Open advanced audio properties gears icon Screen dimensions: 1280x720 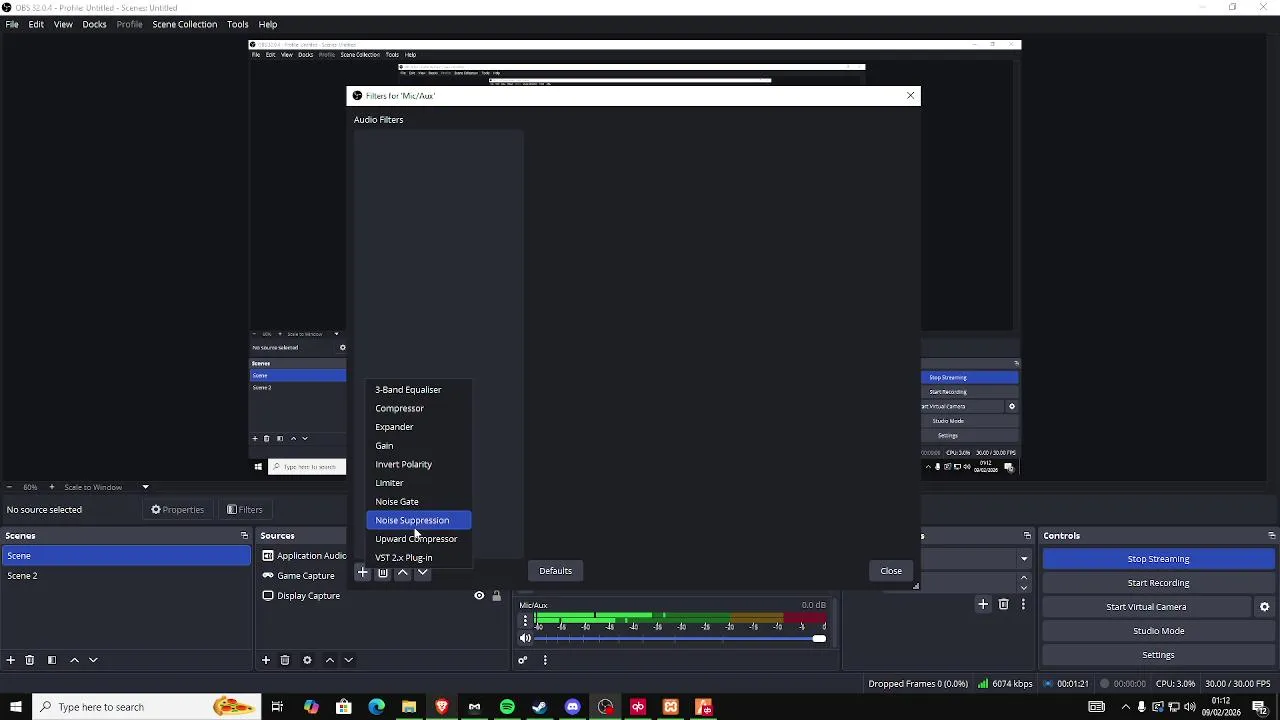tap(522, 660)
